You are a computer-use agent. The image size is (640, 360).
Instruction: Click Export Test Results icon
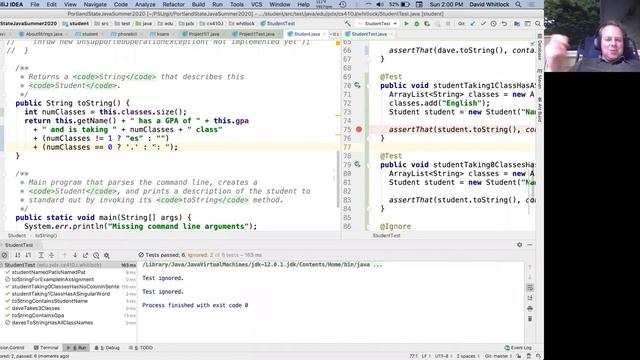(x=85, y=255)
